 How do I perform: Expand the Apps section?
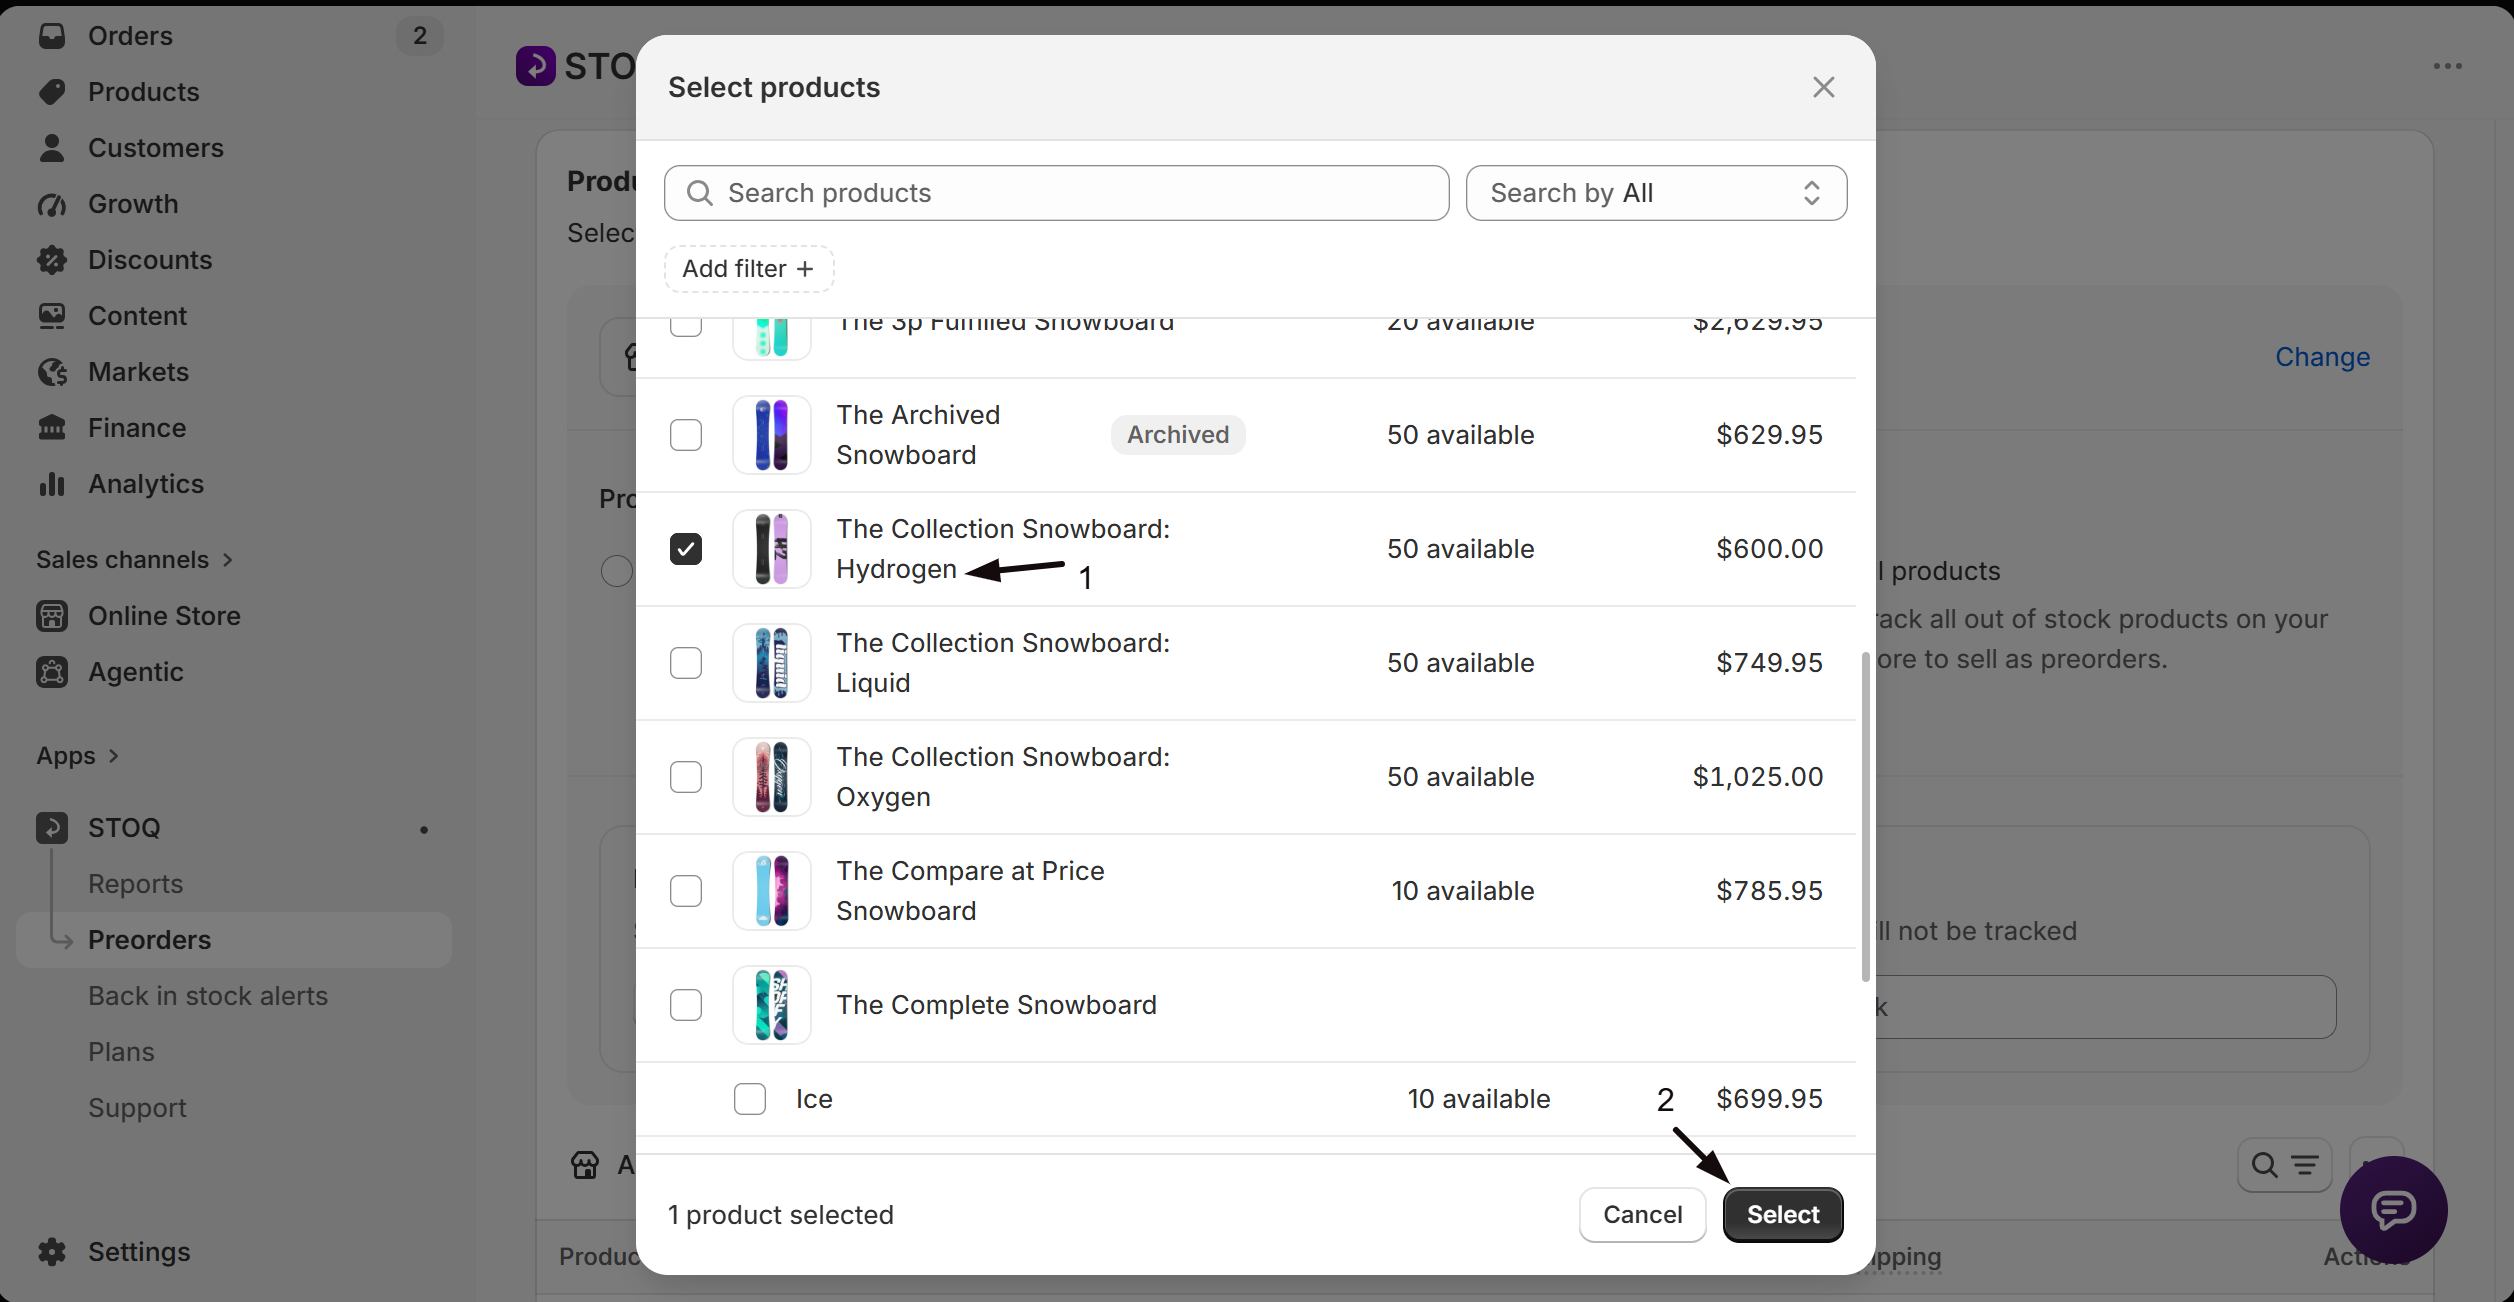[x=78, y=756]
